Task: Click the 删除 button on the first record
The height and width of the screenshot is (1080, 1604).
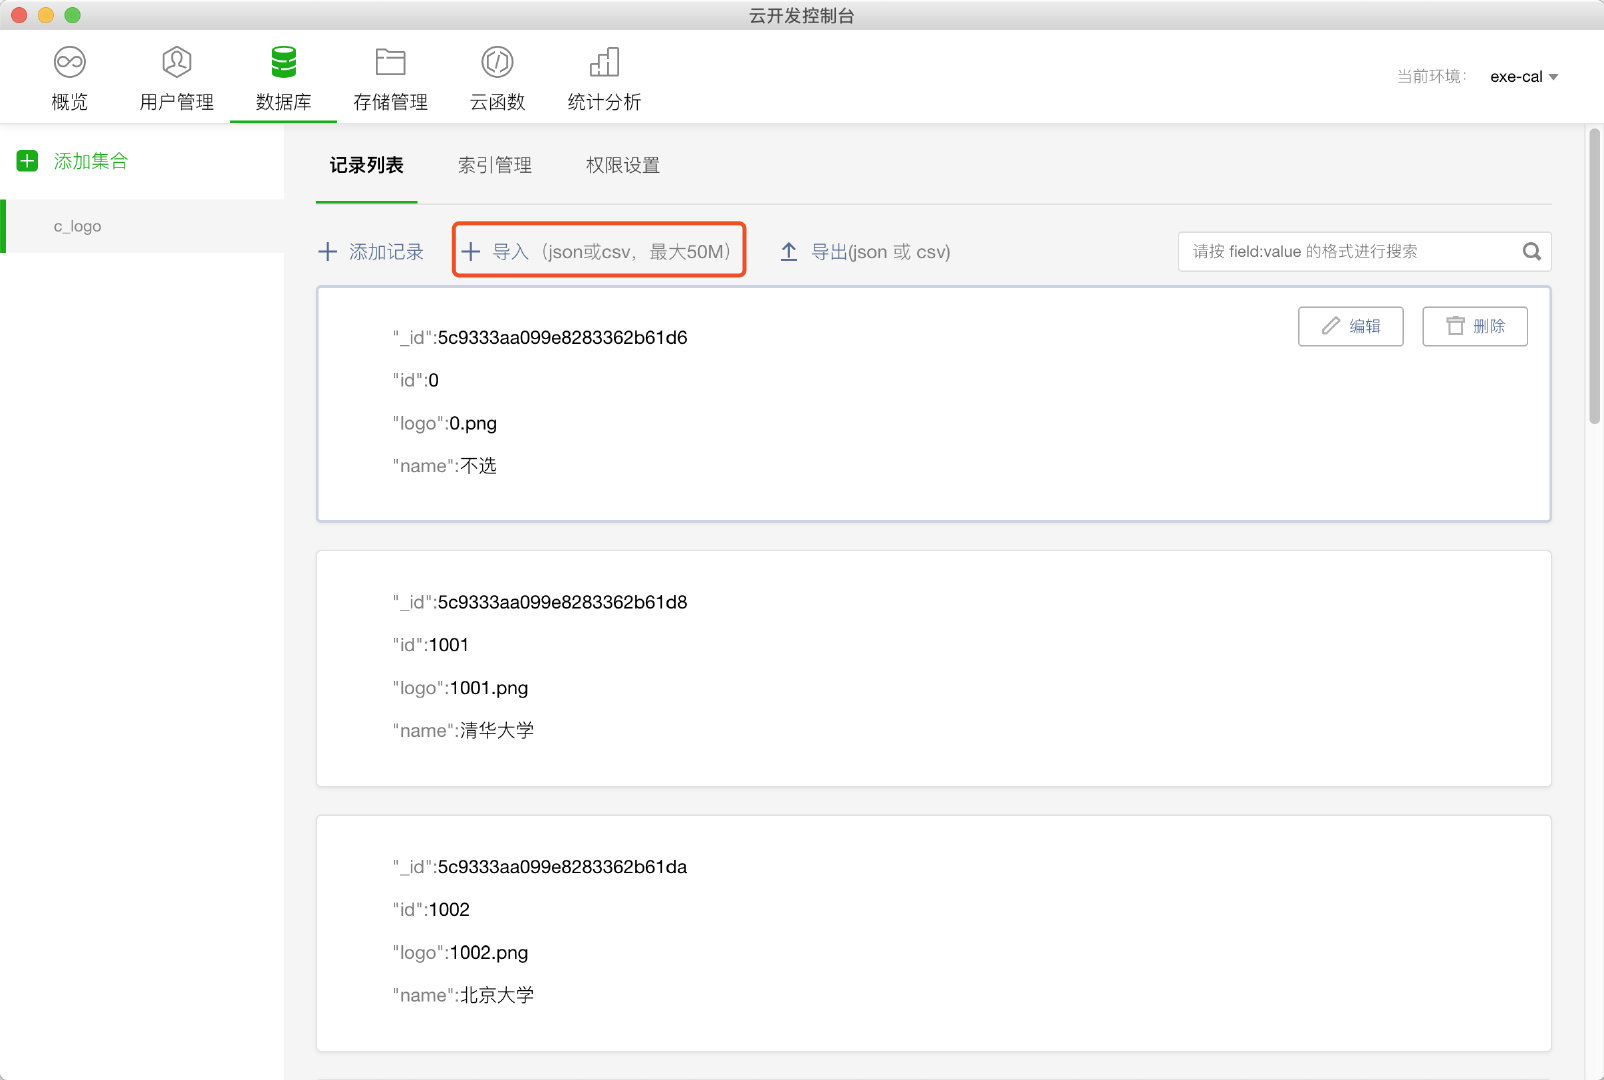Action: coord(1475,326)
